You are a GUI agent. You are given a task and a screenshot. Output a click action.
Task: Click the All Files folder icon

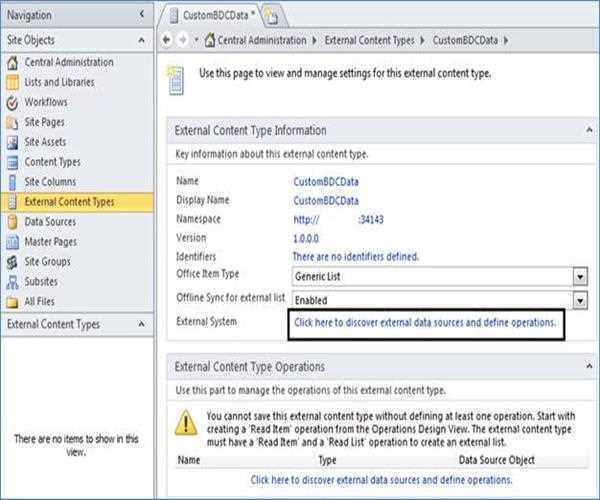pyautogui.click(x=13, y=302)
